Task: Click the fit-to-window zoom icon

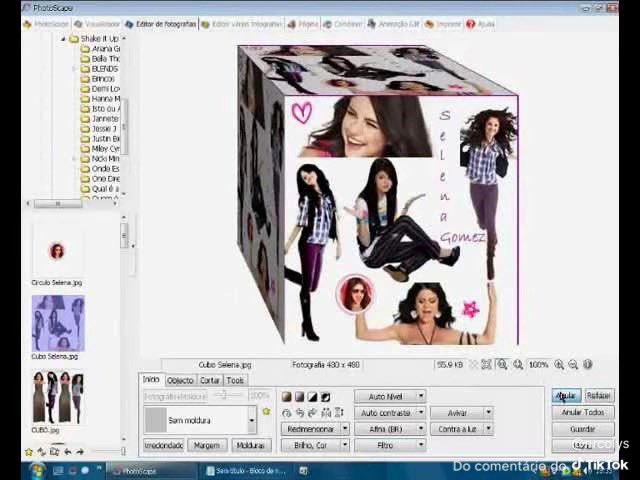Action: tap(486, 364)
